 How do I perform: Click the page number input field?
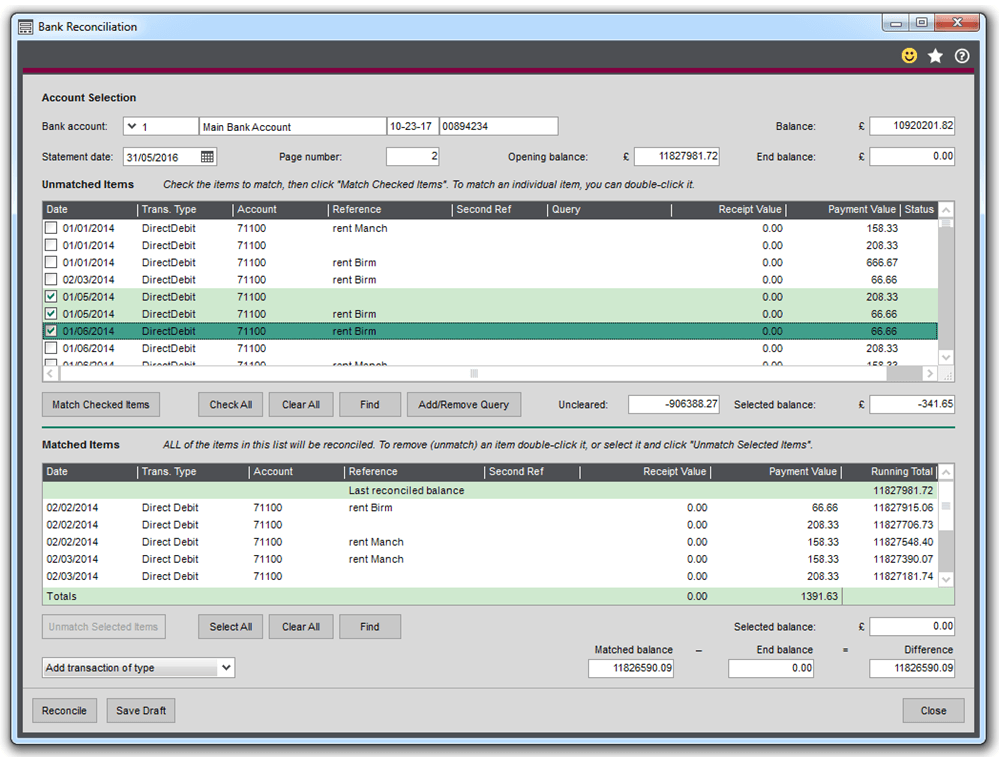pos(411,157)
